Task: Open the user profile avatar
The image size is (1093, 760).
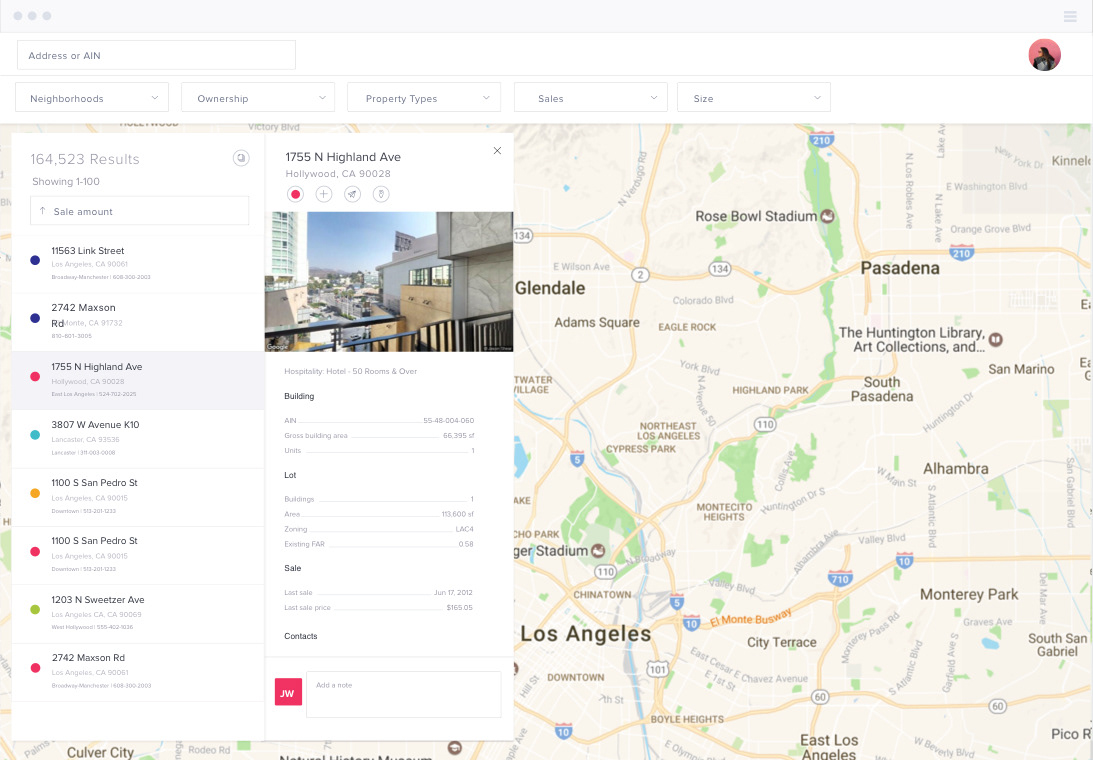Action: tap(1044, 55)
